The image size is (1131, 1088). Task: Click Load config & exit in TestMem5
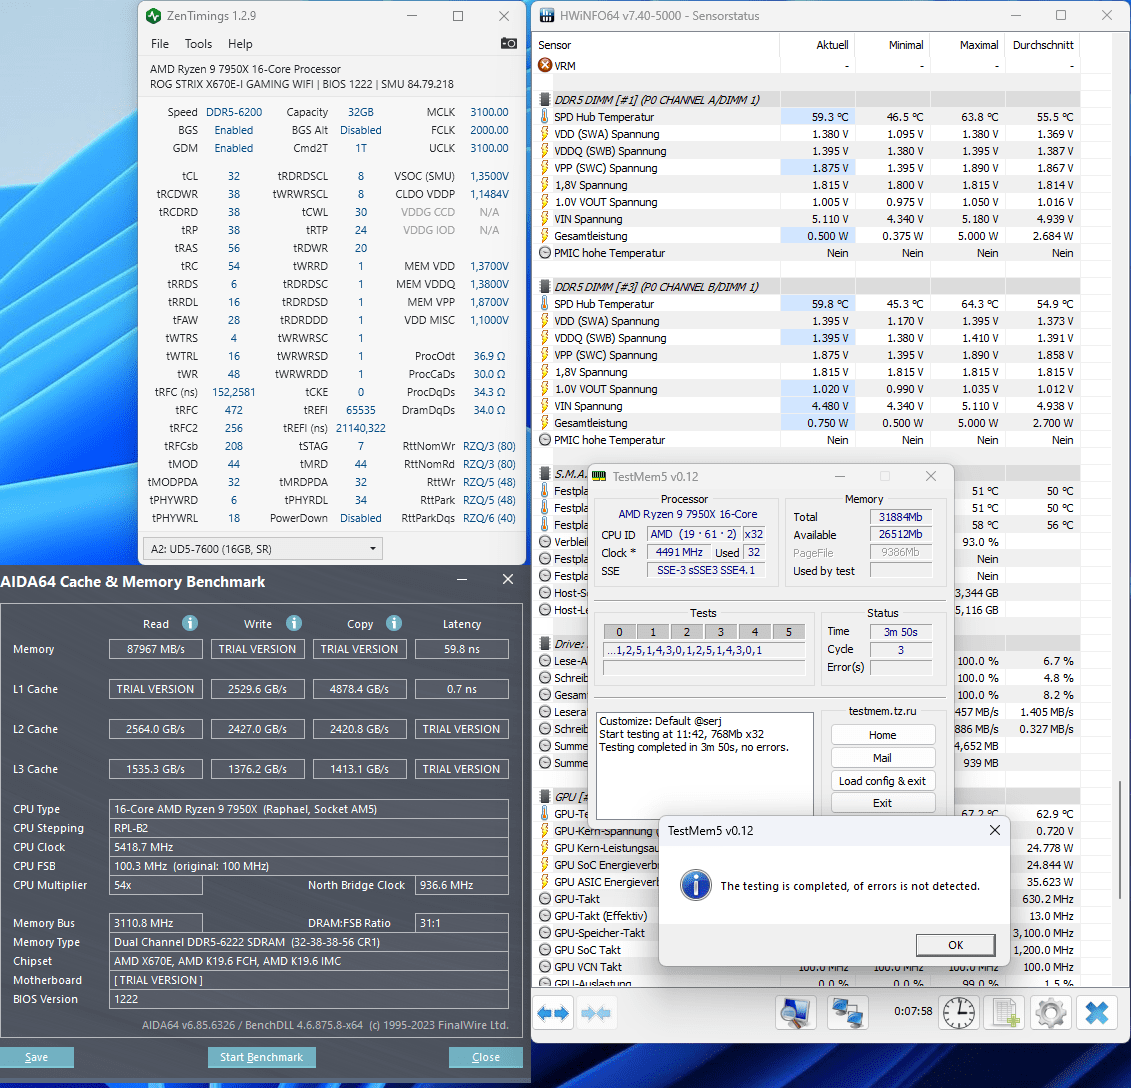[883, 781]
